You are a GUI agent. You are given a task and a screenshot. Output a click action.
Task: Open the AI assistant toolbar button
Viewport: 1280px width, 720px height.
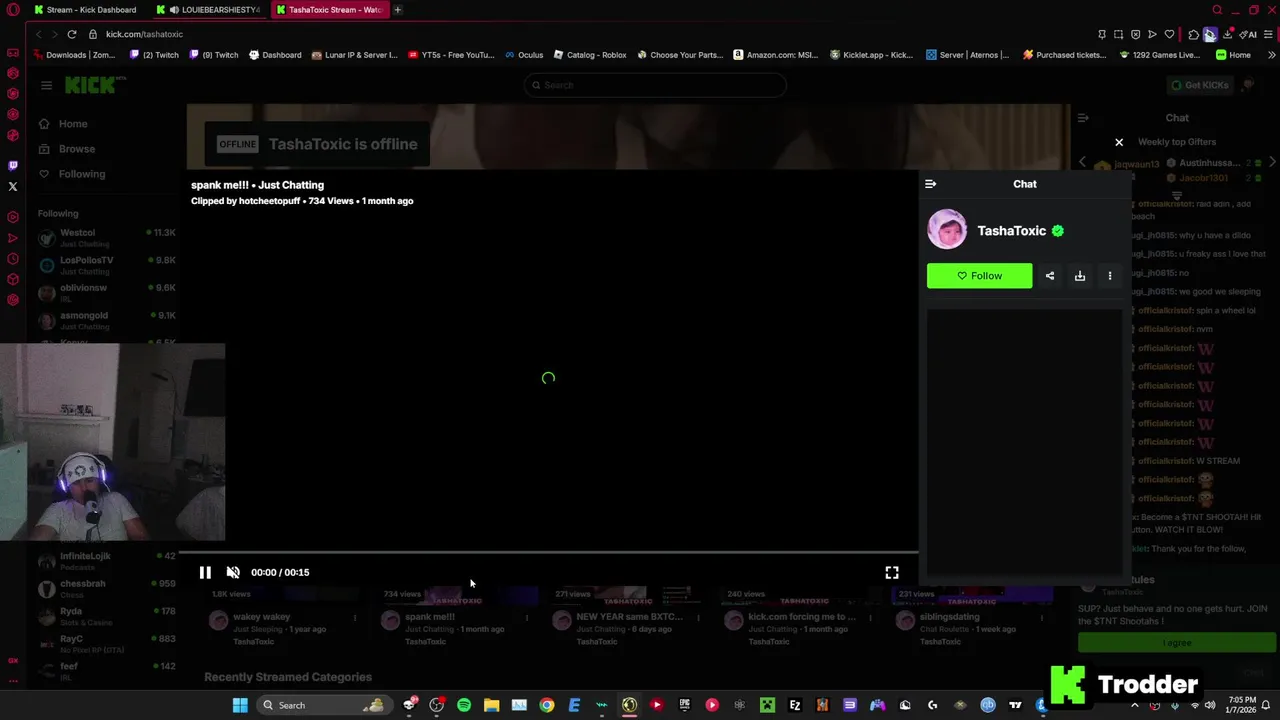(1250, 34)
